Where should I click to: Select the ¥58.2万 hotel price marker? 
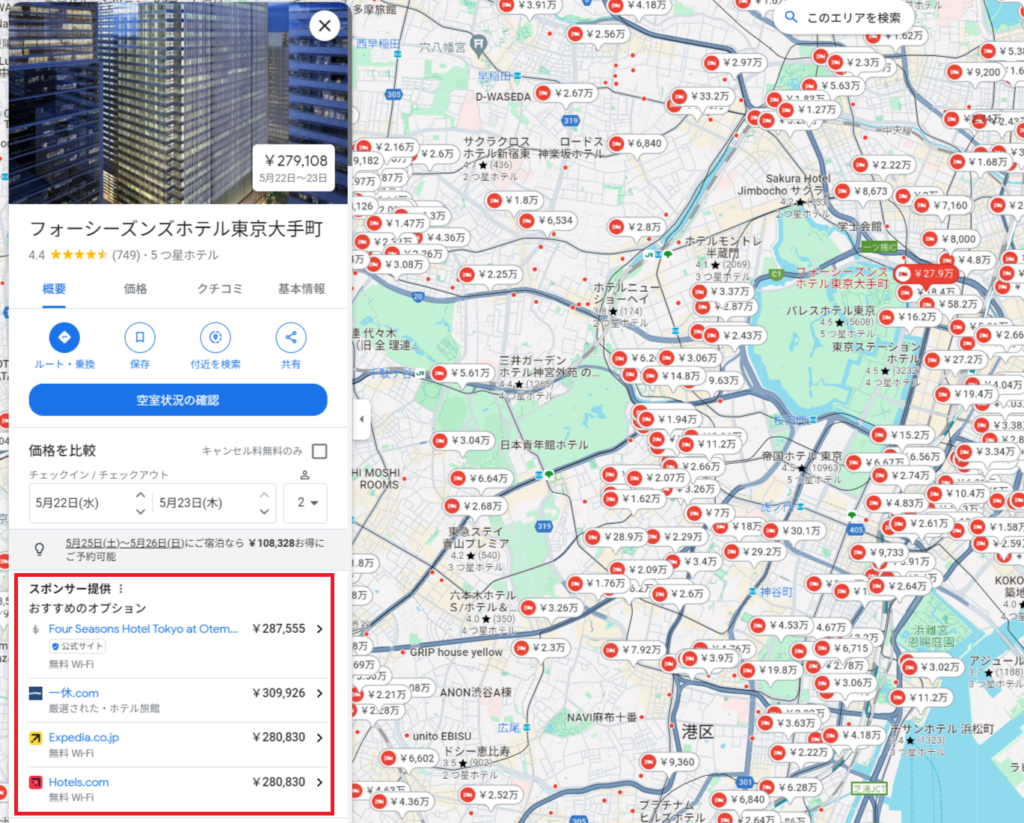(x=949, y=304)
